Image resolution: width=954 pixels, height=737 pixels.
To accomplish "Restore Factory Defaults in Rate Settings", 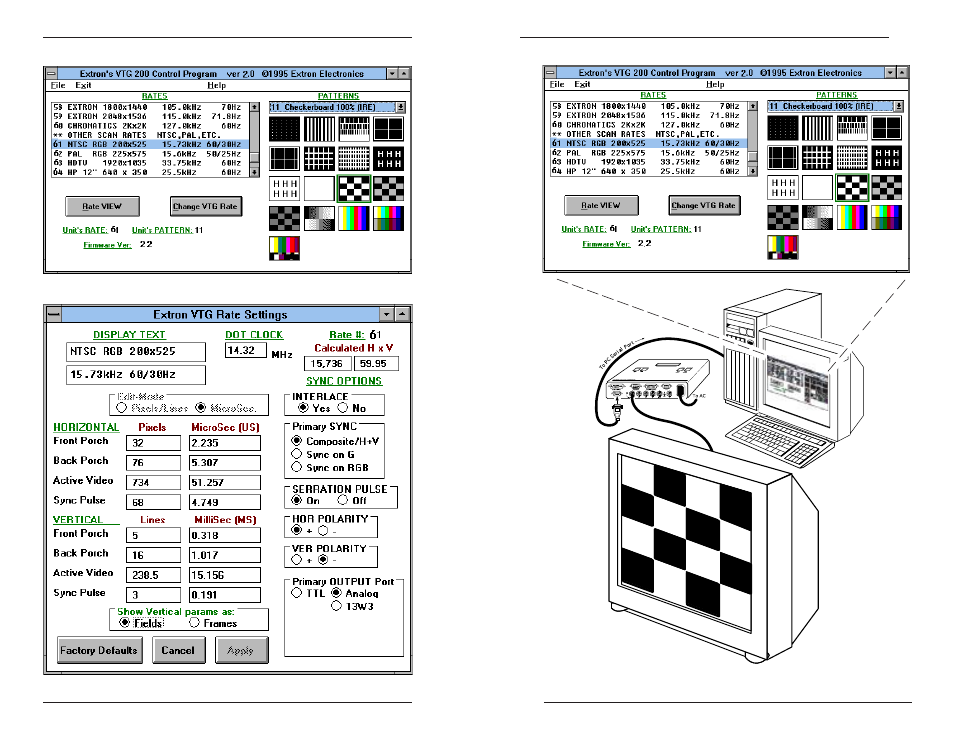I will [99, 650].
